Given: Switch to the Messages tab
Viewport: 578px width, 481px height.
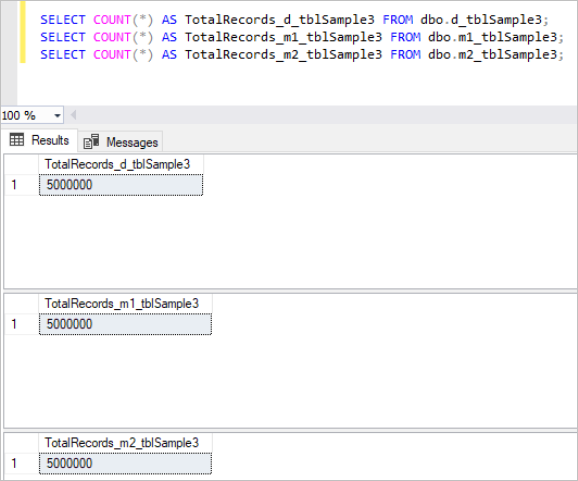Looking at the screenshot, I should point(120,142).
